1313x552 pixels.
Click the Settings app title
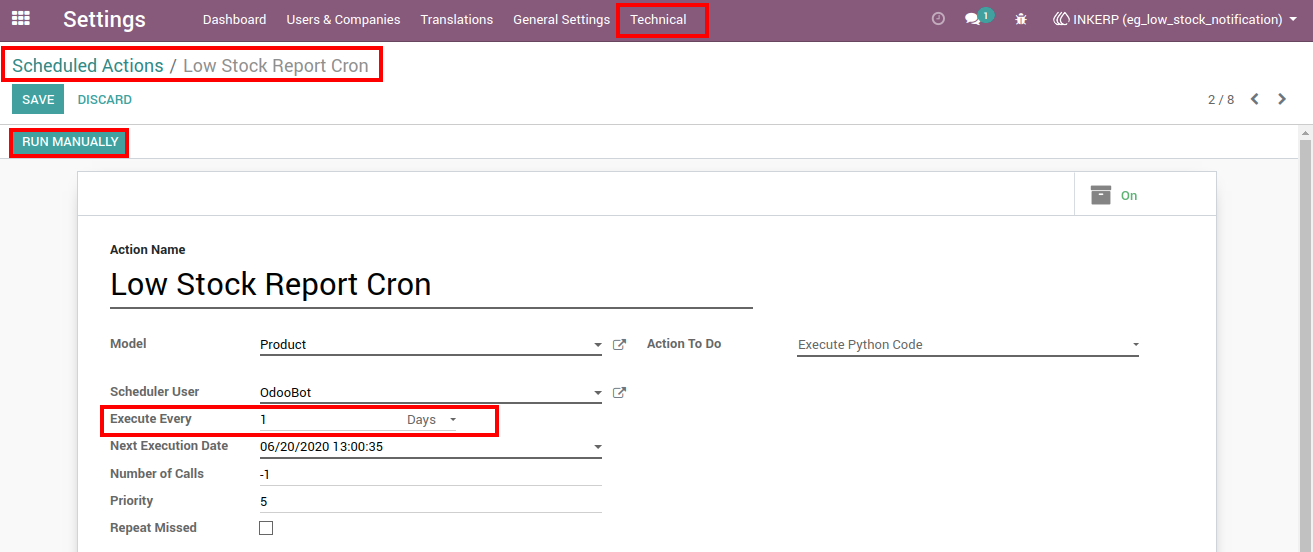104,19
